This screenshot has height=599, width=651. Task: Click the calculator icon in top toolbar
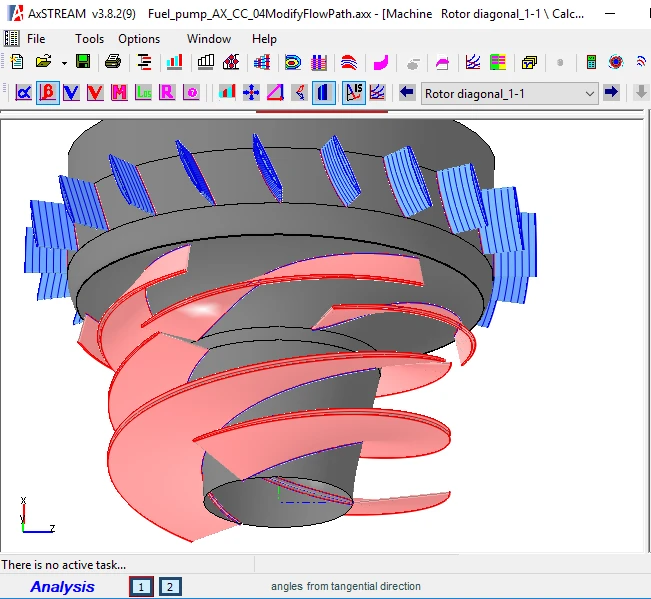(591, 62)
